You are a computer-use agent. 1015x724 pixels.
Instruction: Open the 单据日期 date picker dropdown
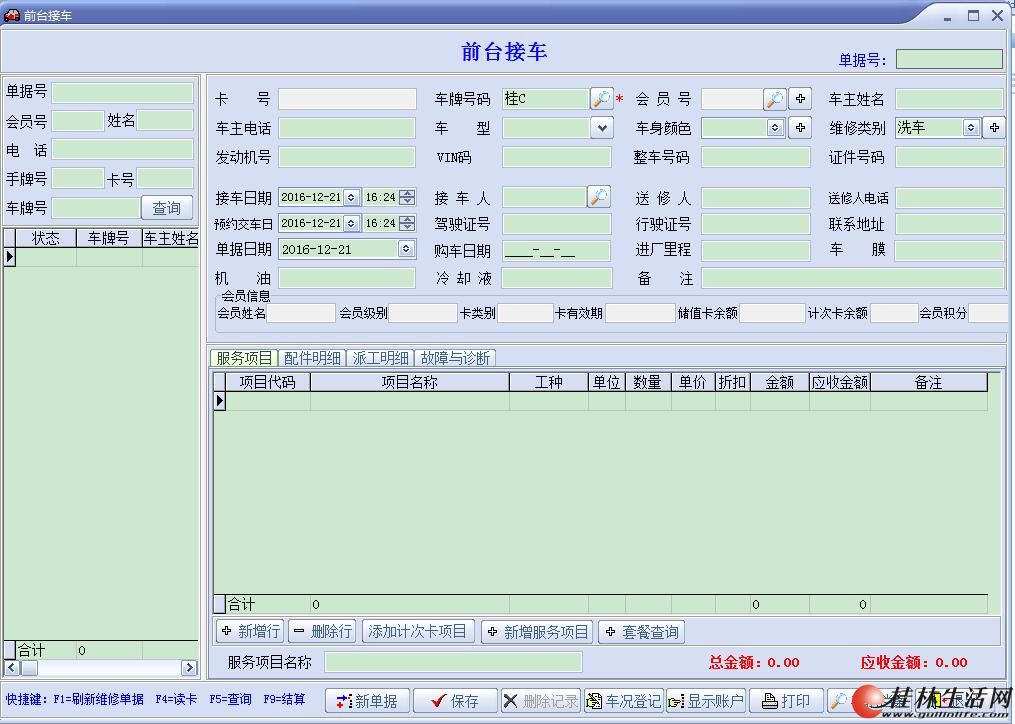point(406,249)
